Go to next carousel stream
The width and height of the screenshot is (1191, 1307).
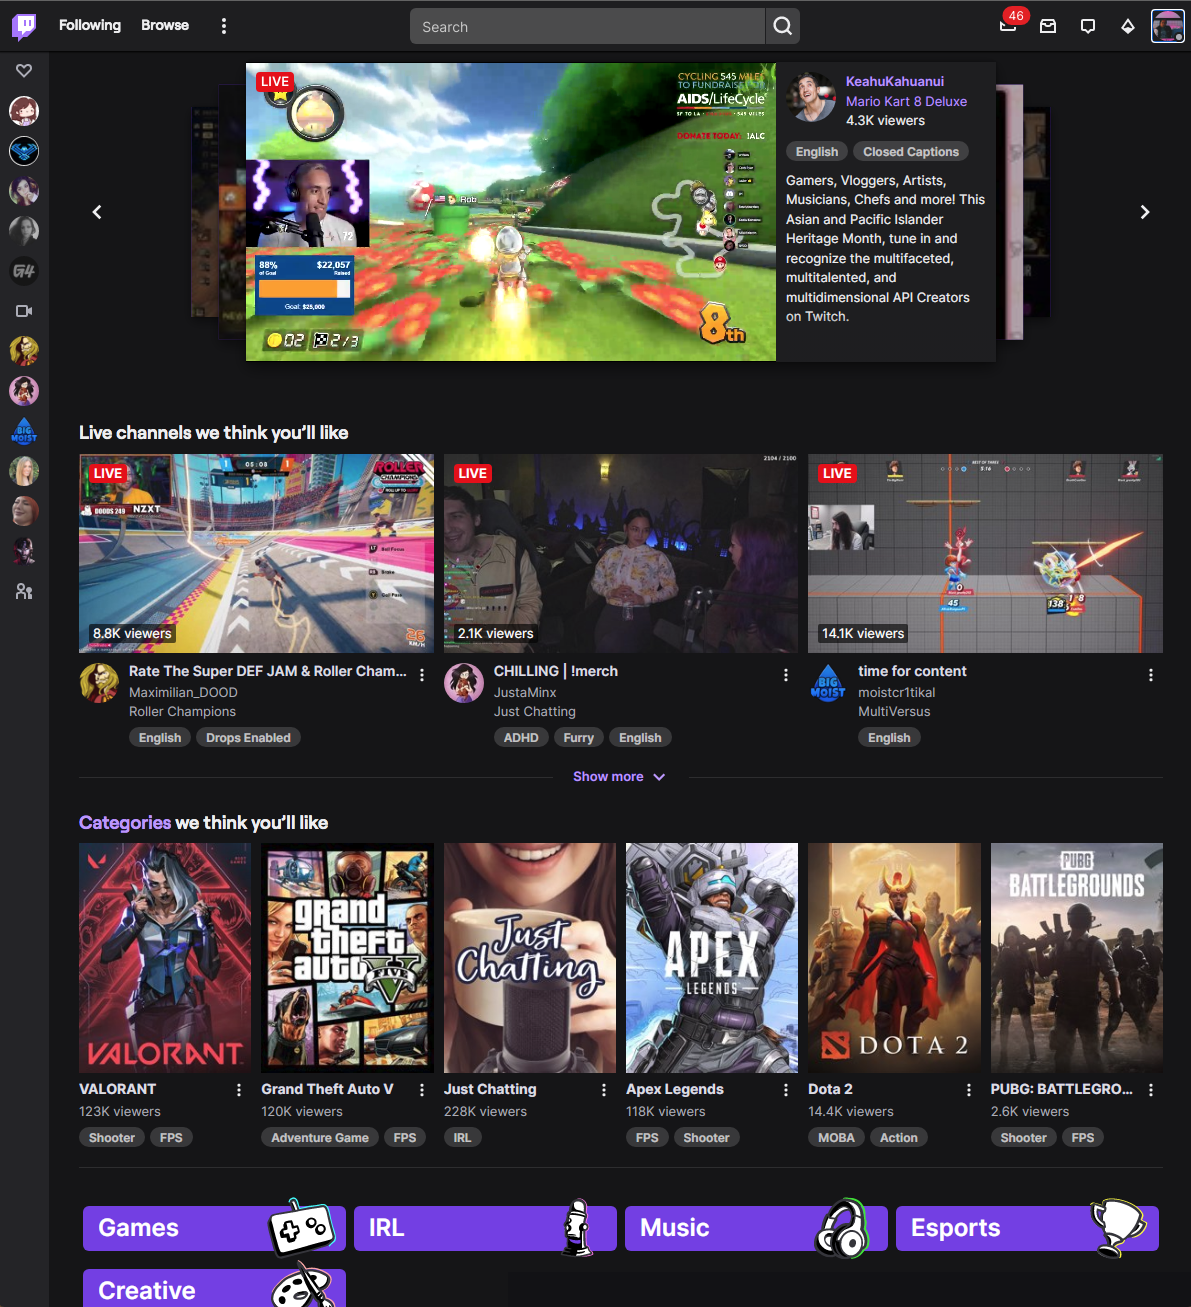pos(1145,212)
